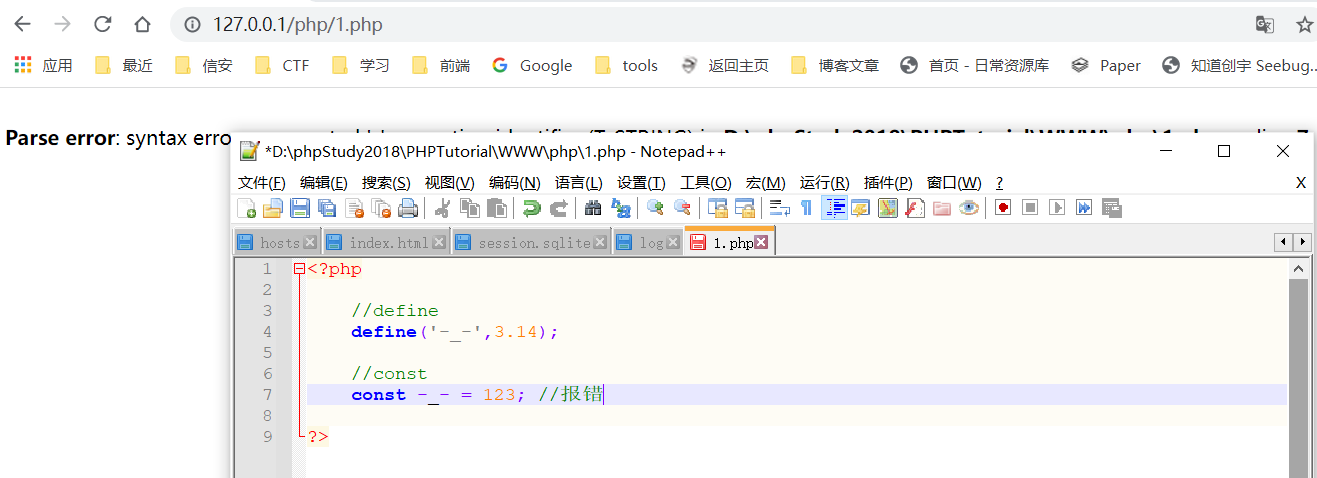Open 工具(O) menu
The height and width of the screenshot is (478, 1317).
tap(706, 183)
